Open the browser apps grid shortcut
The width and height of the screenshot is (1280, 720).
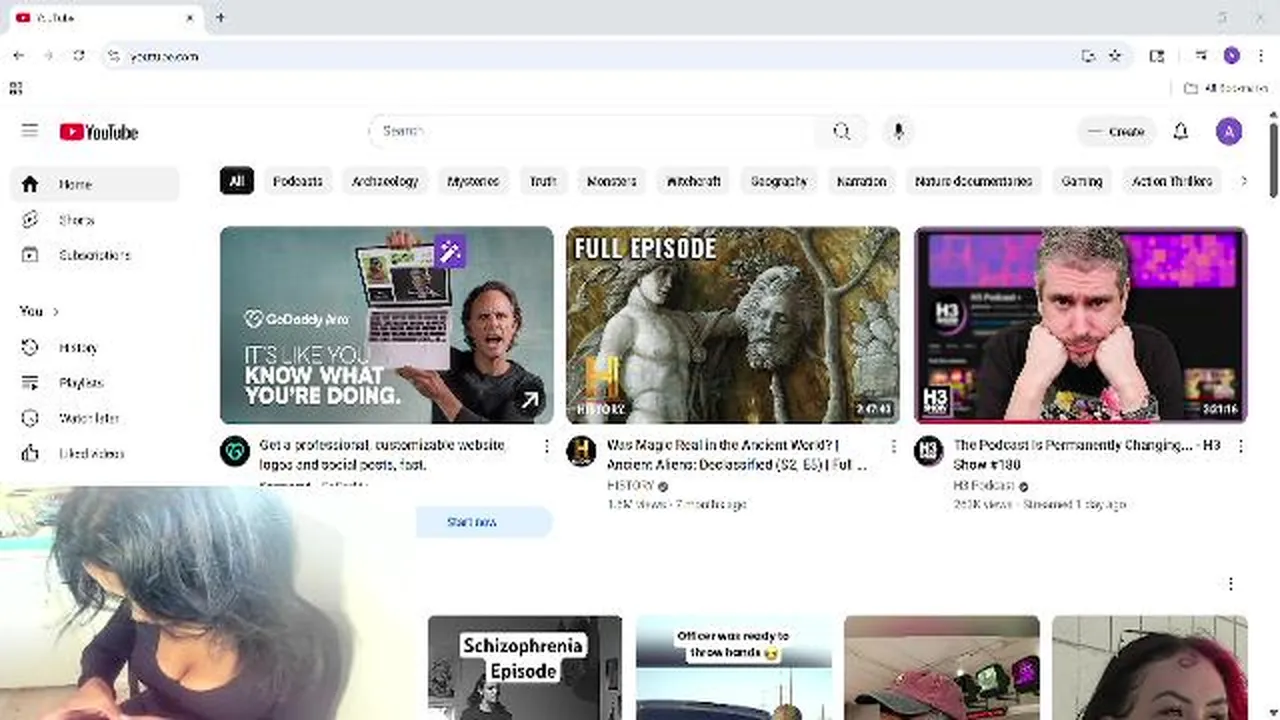pos(15,88)
